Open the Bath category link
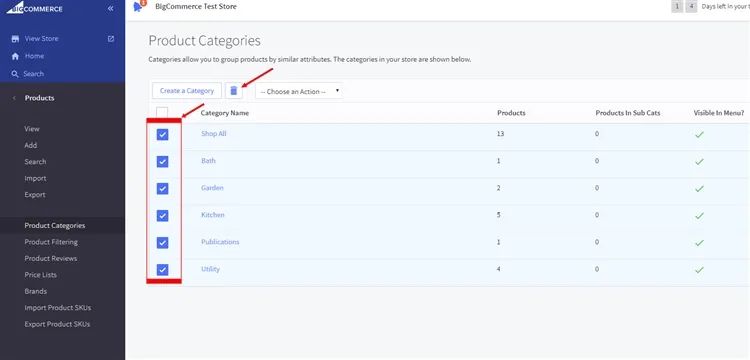750x360 pixels. pyautogui.click(x=209, y=161)
